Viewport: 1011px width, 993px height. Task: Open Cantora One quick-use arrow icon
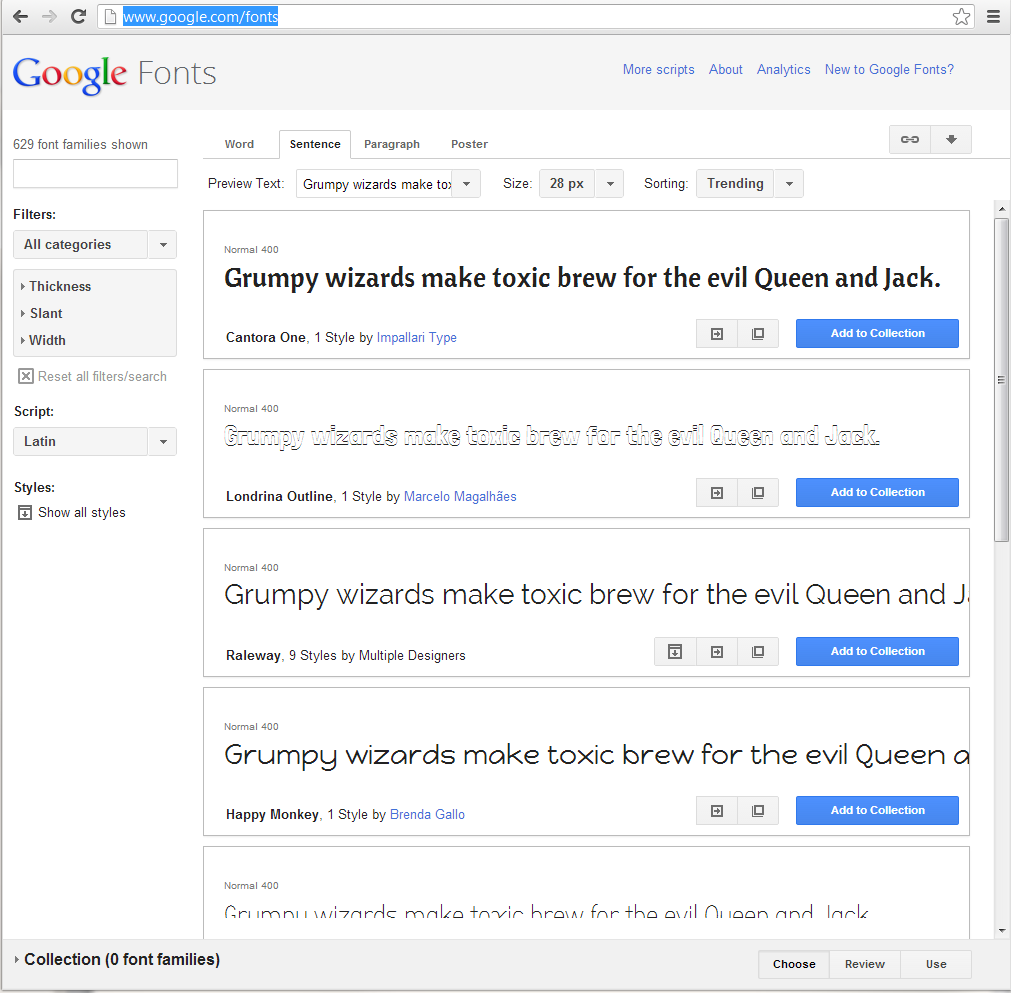716,333
